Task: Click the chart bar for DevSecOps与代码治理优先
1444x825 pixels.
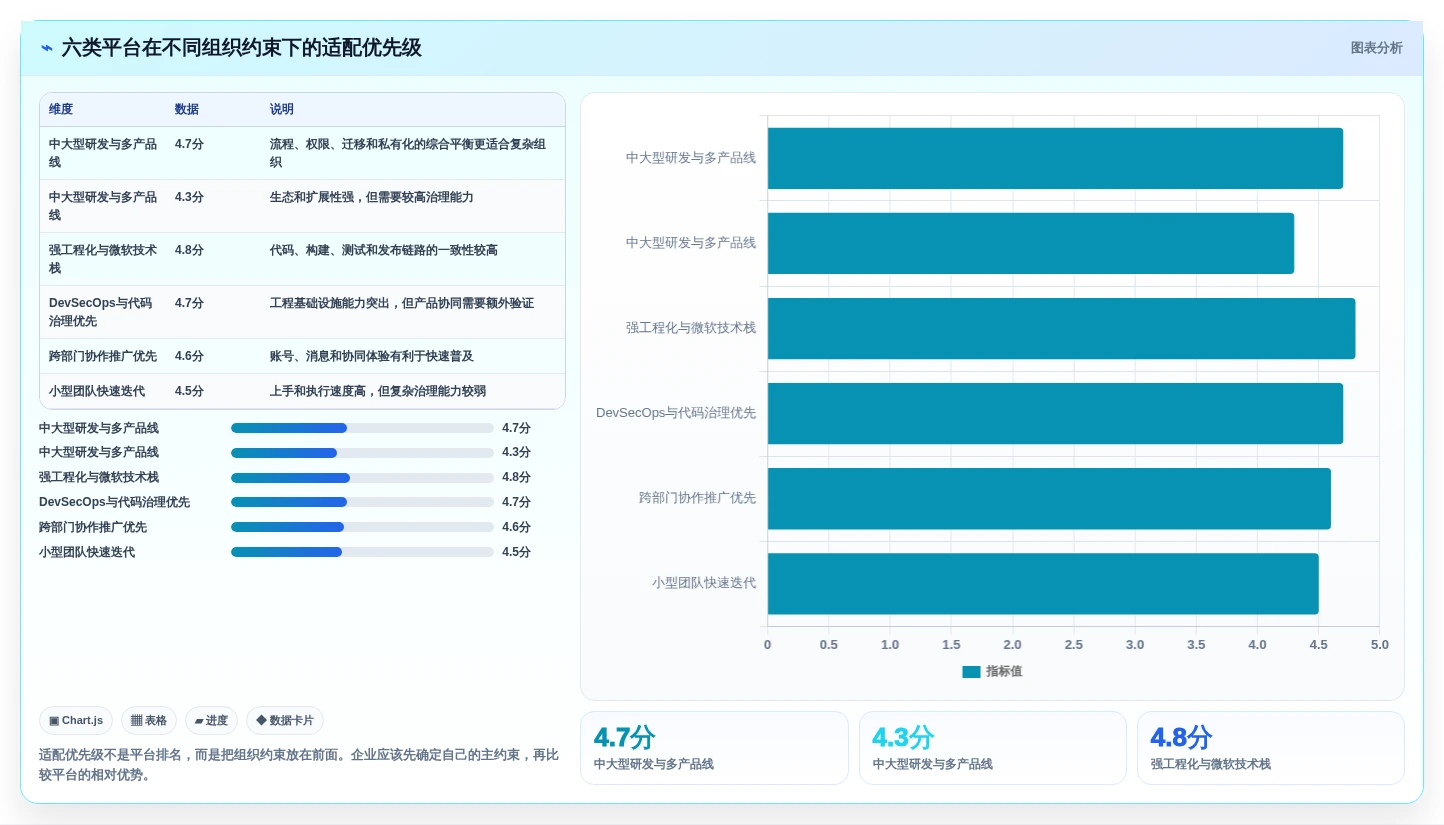Action: (1055, 413)
